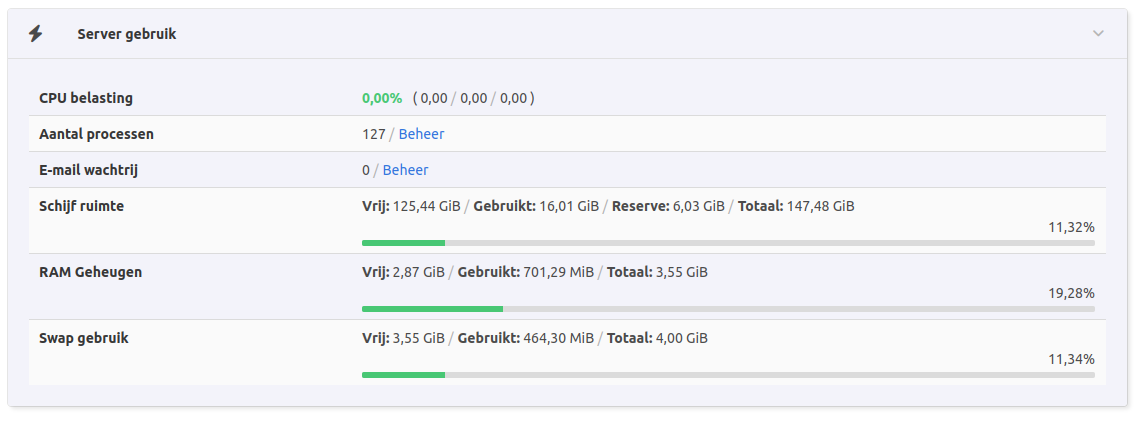Click the disk Totaal 147,48 GiB value
This screenshot has width=1141, height=423.
click(x=818, y=206)
